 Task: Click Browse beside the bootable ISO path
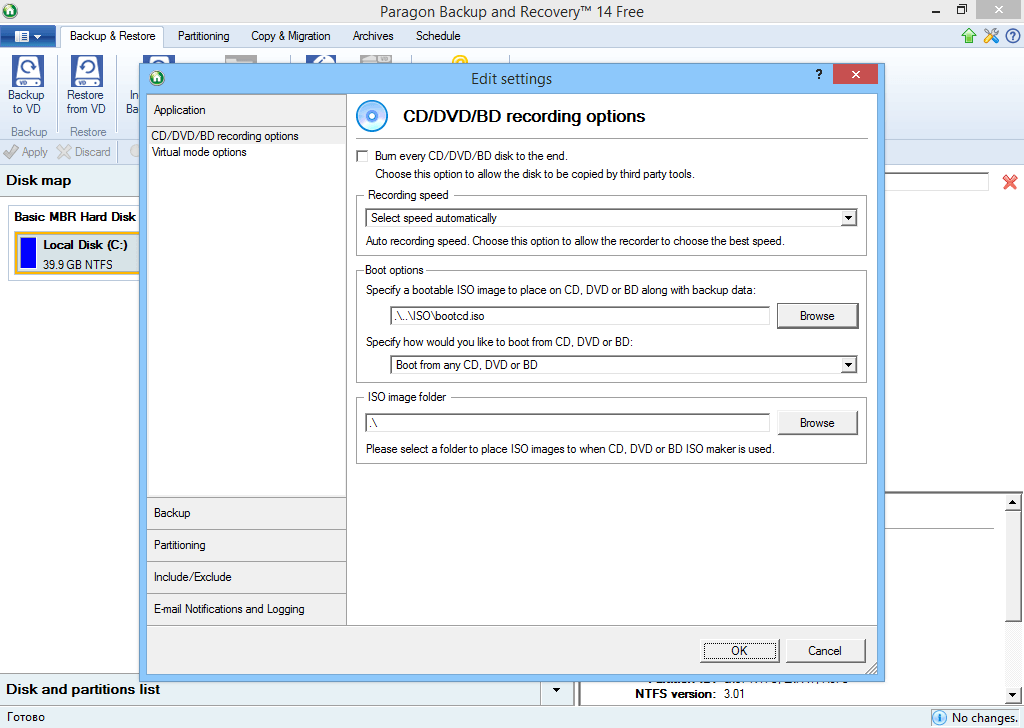click(x=817, y=315)
